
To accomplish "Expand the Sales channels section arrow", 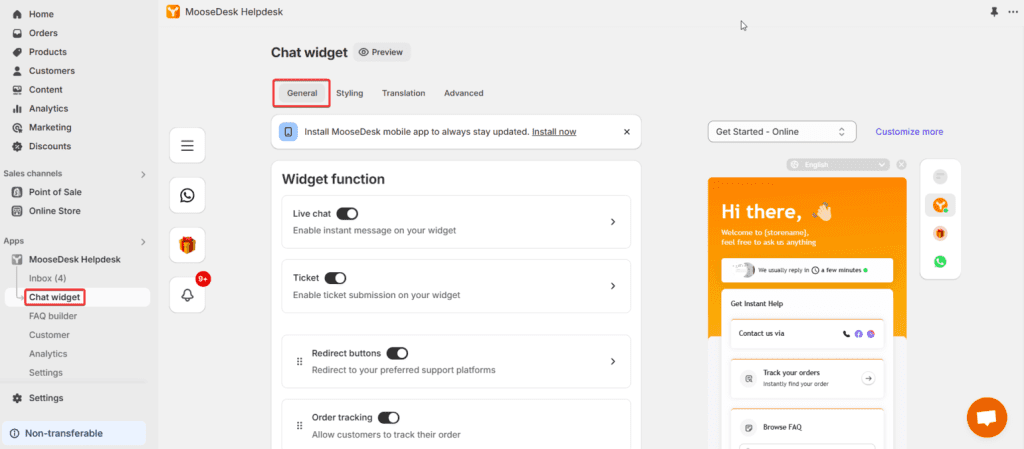I will click(143, 174).
